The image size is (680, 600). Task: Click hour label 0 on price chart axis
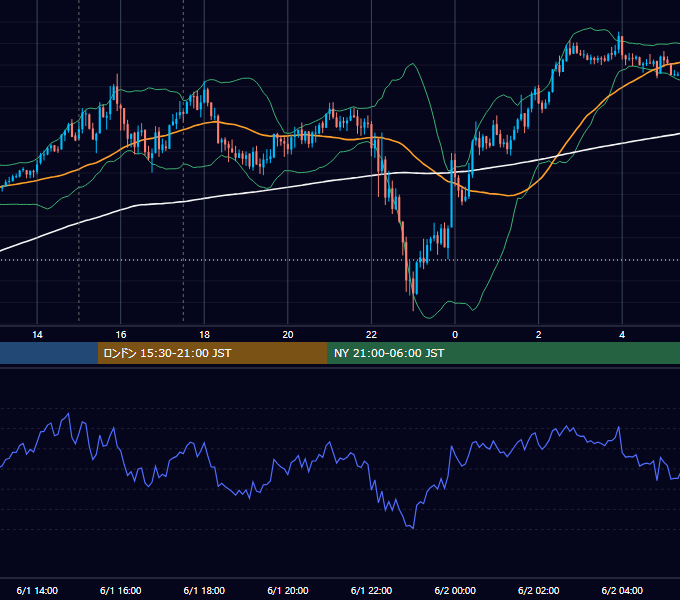click(455, 335)
